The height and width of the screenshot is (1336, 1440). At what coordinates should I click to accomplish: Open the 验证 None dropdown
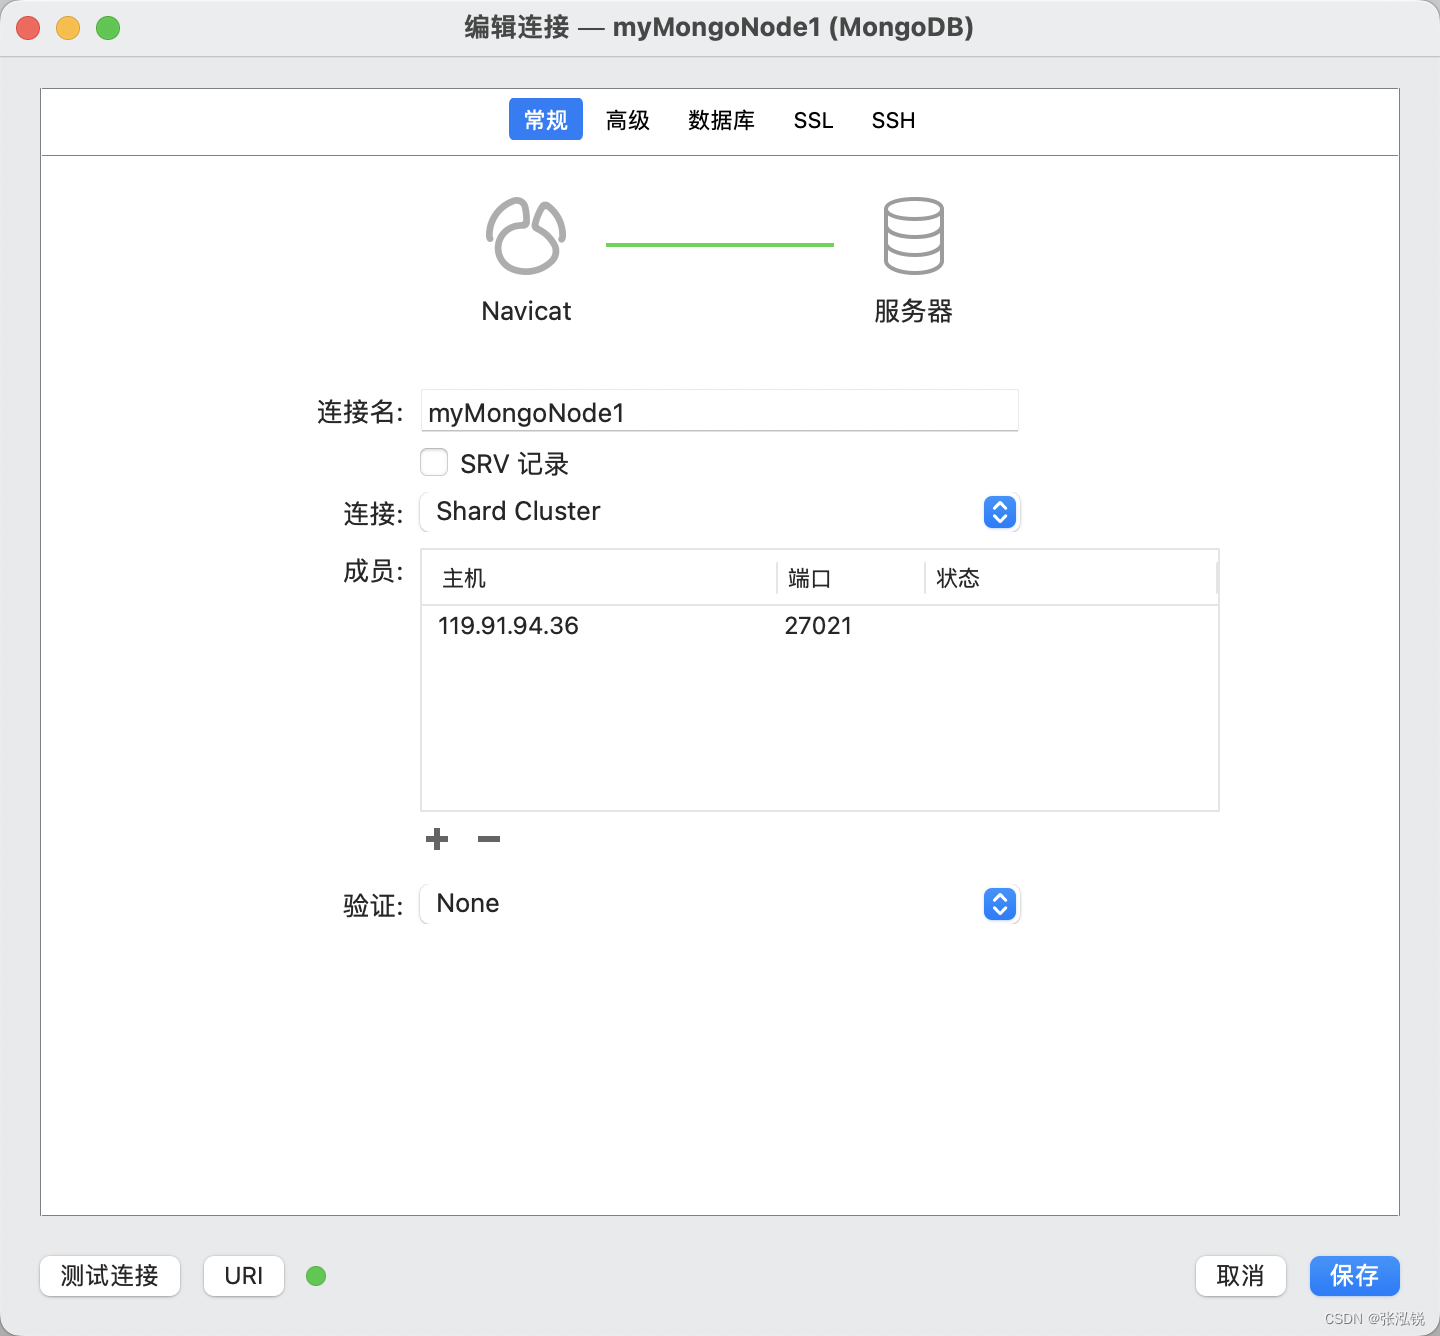(720, 904)
